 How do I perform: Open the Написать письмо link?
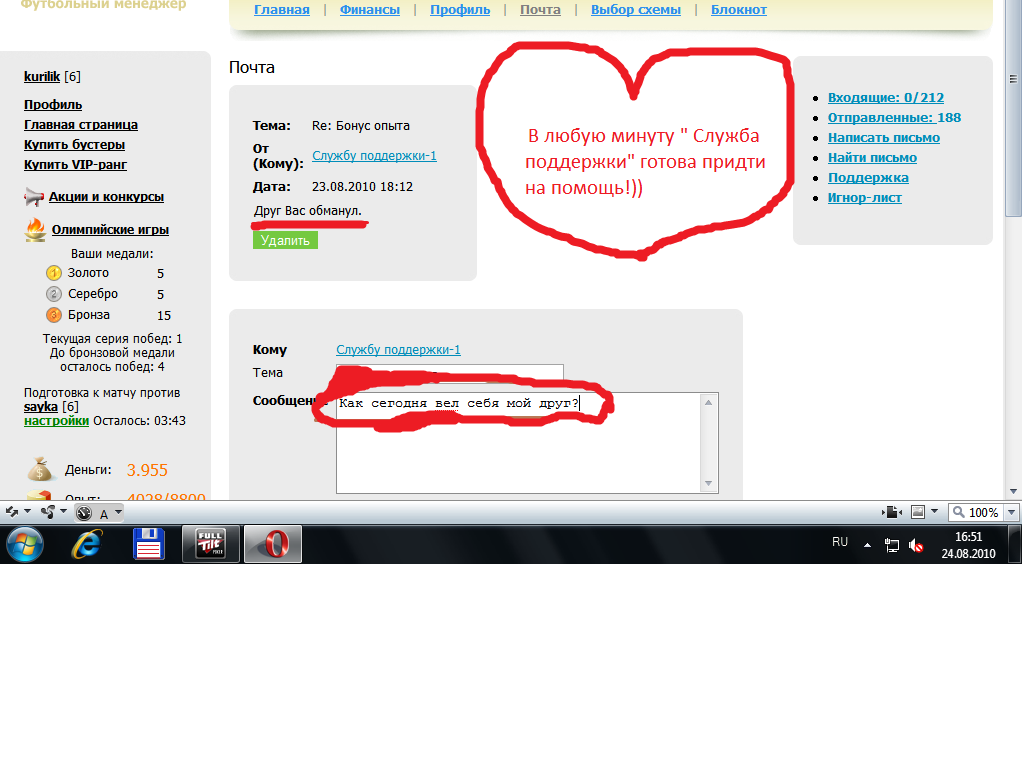coord(883,138)
